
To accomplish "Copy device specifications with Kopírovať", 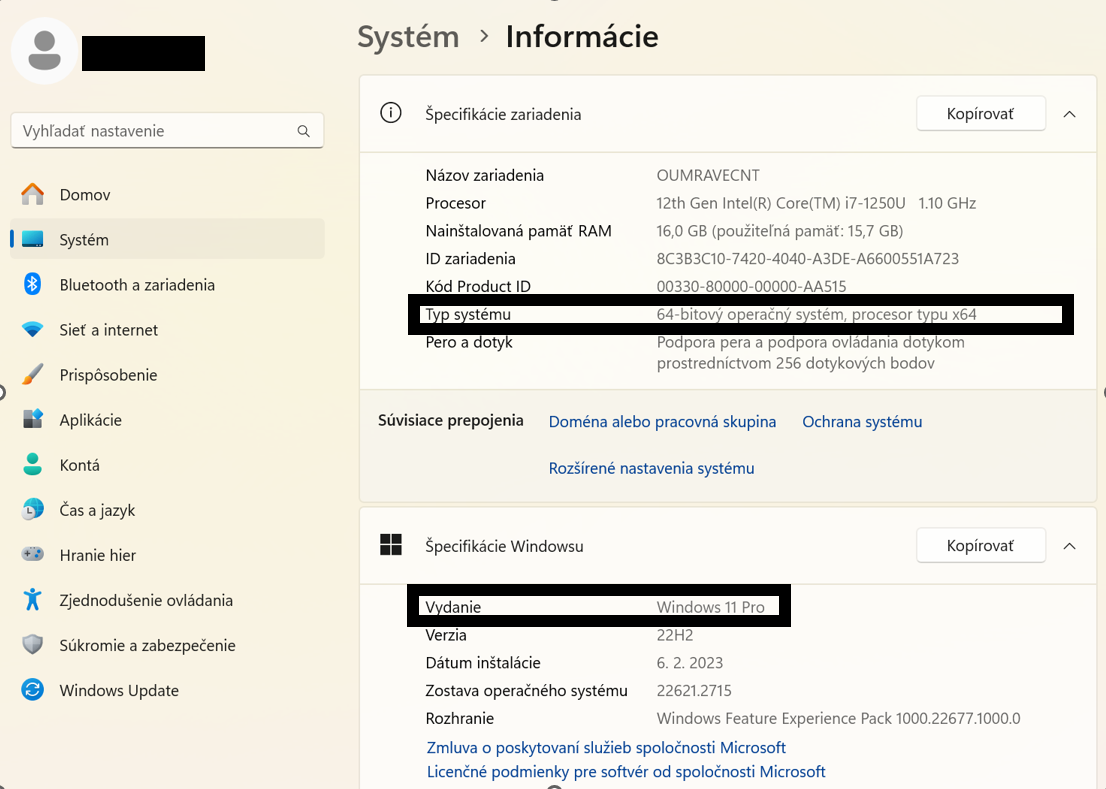I will point(980,114).
